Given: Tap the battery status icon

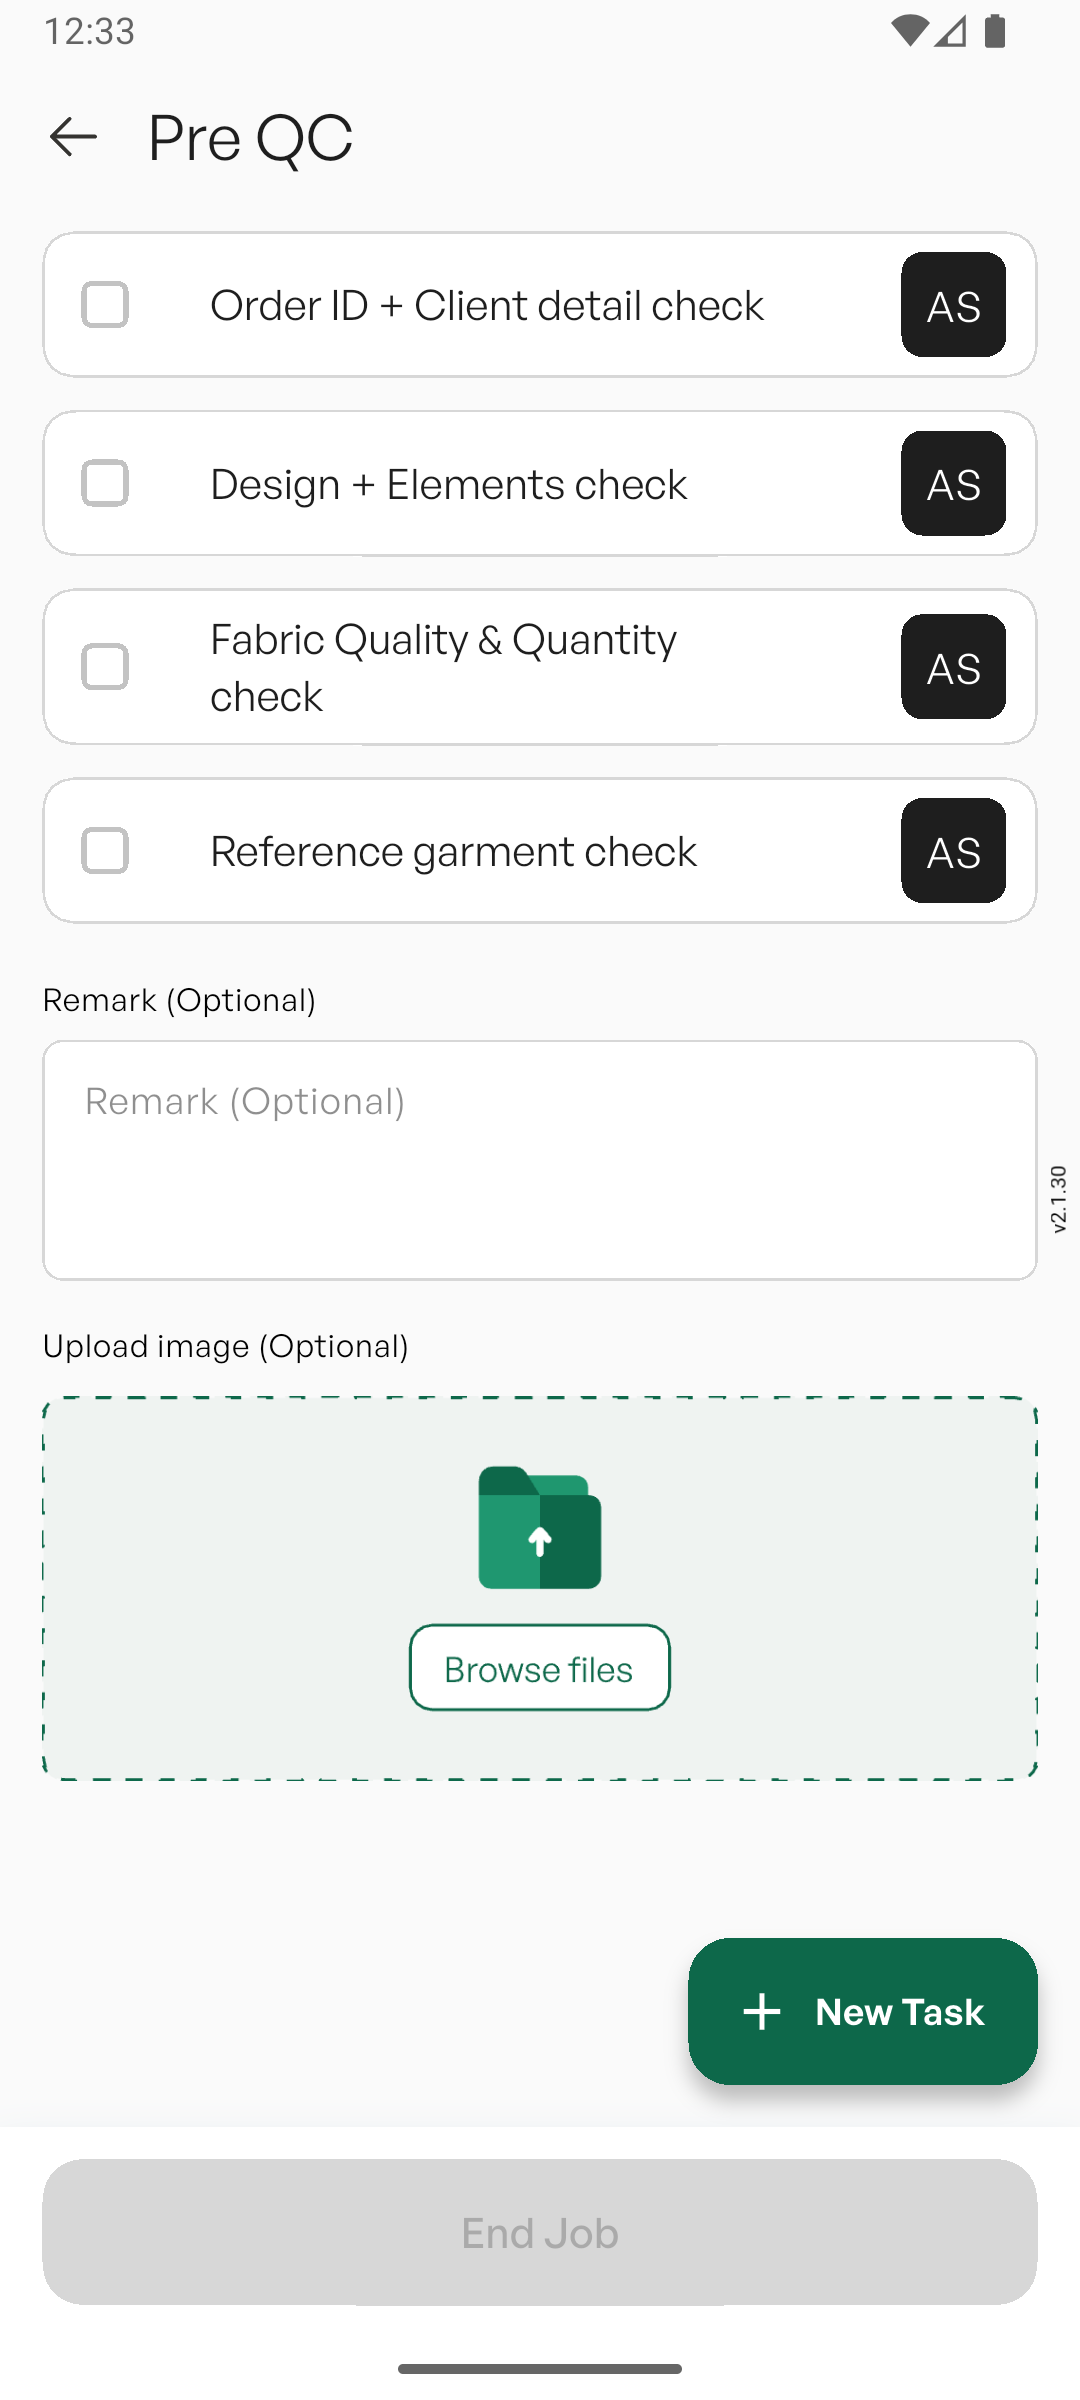Looking at the screenshot, I should (x=995, y=31).
